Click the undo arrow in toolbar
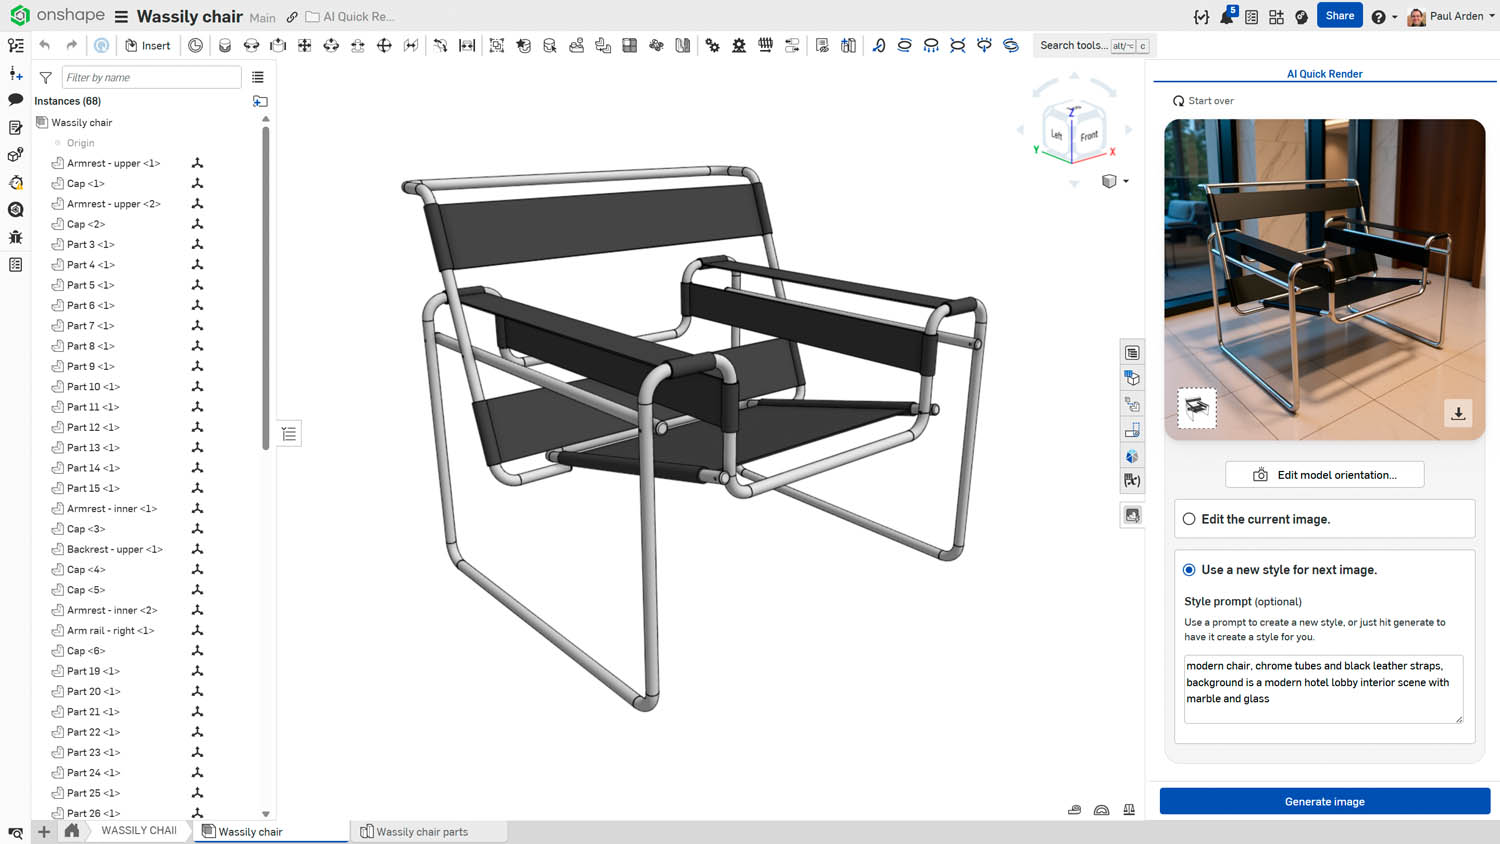This screenshot has width=1500, height=844. click(x=45, y=46)
